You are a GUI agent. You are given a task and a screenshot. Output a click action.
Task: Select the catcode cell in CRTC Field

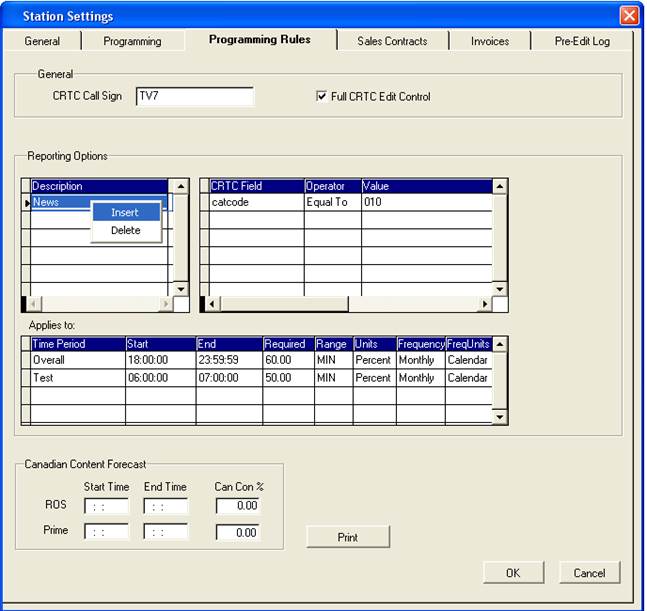[x=256, y=202]
